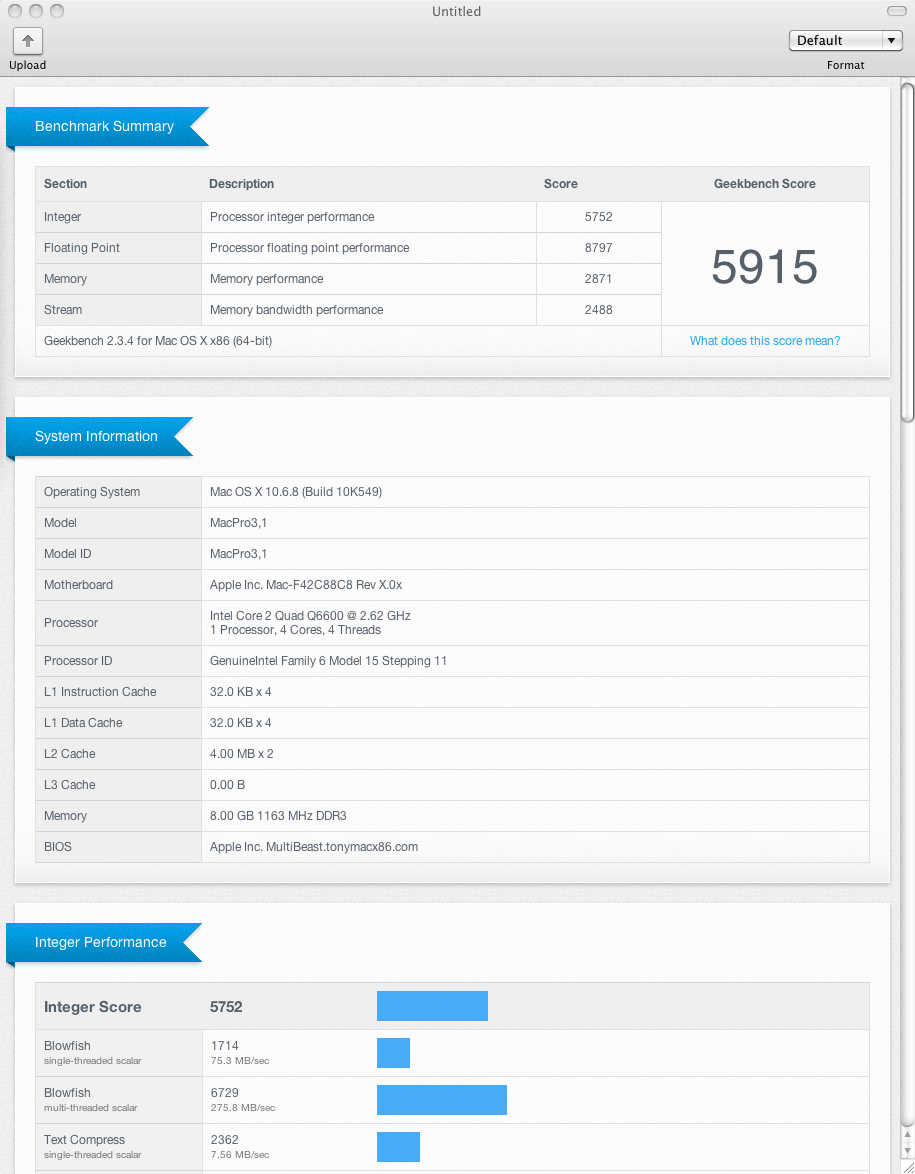Click the Benchmark Summary section banner
915x1174 pixels.
105,127
